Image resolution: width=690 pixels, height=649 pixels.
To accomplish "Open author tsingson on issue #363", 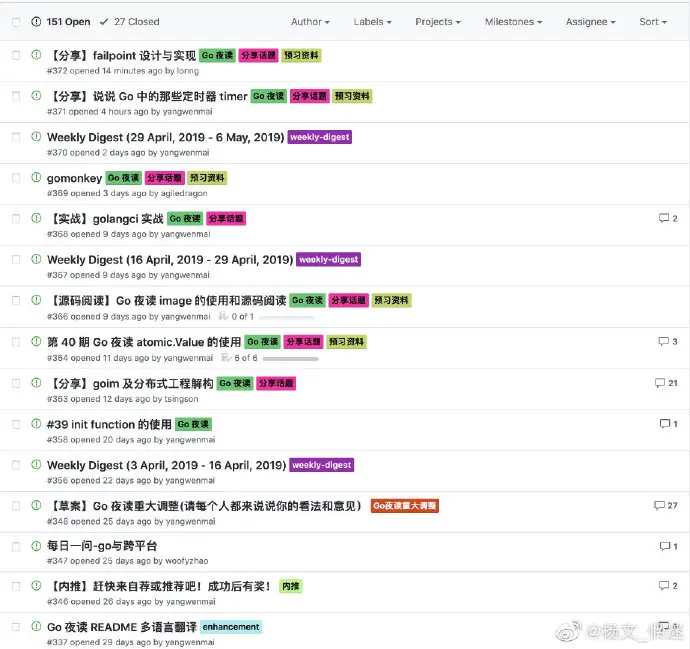I will click(x=181, y=399).
